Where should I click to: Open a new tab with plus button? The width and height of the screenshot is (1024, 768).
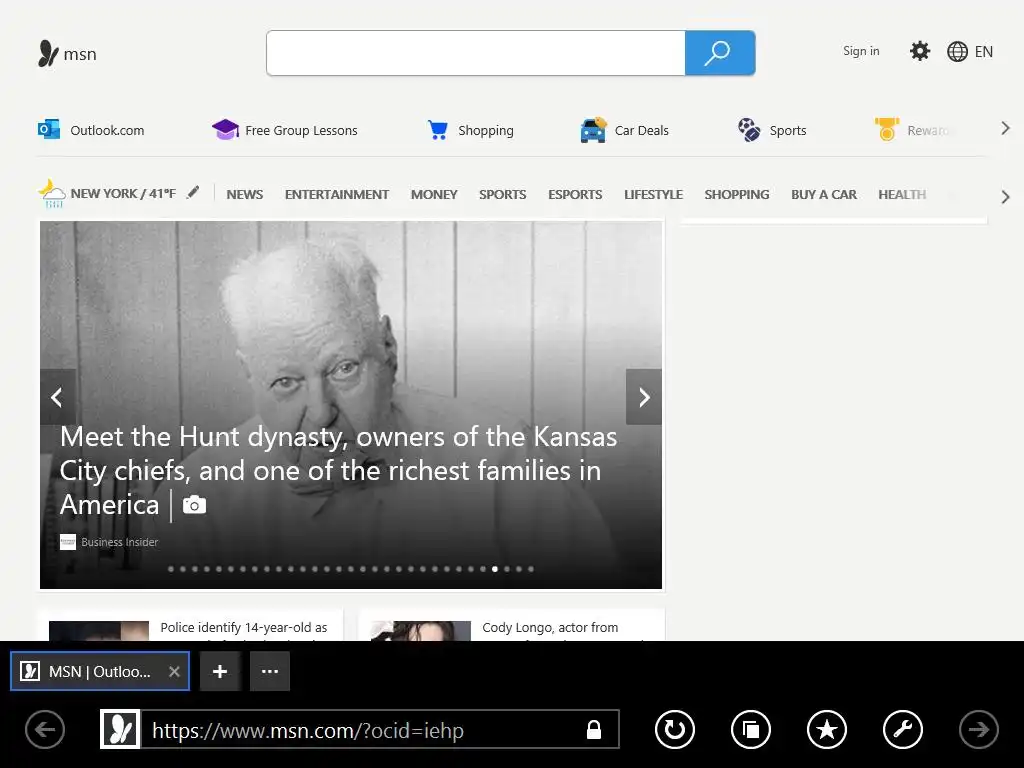pyautogui.click(x=220, y=671)
